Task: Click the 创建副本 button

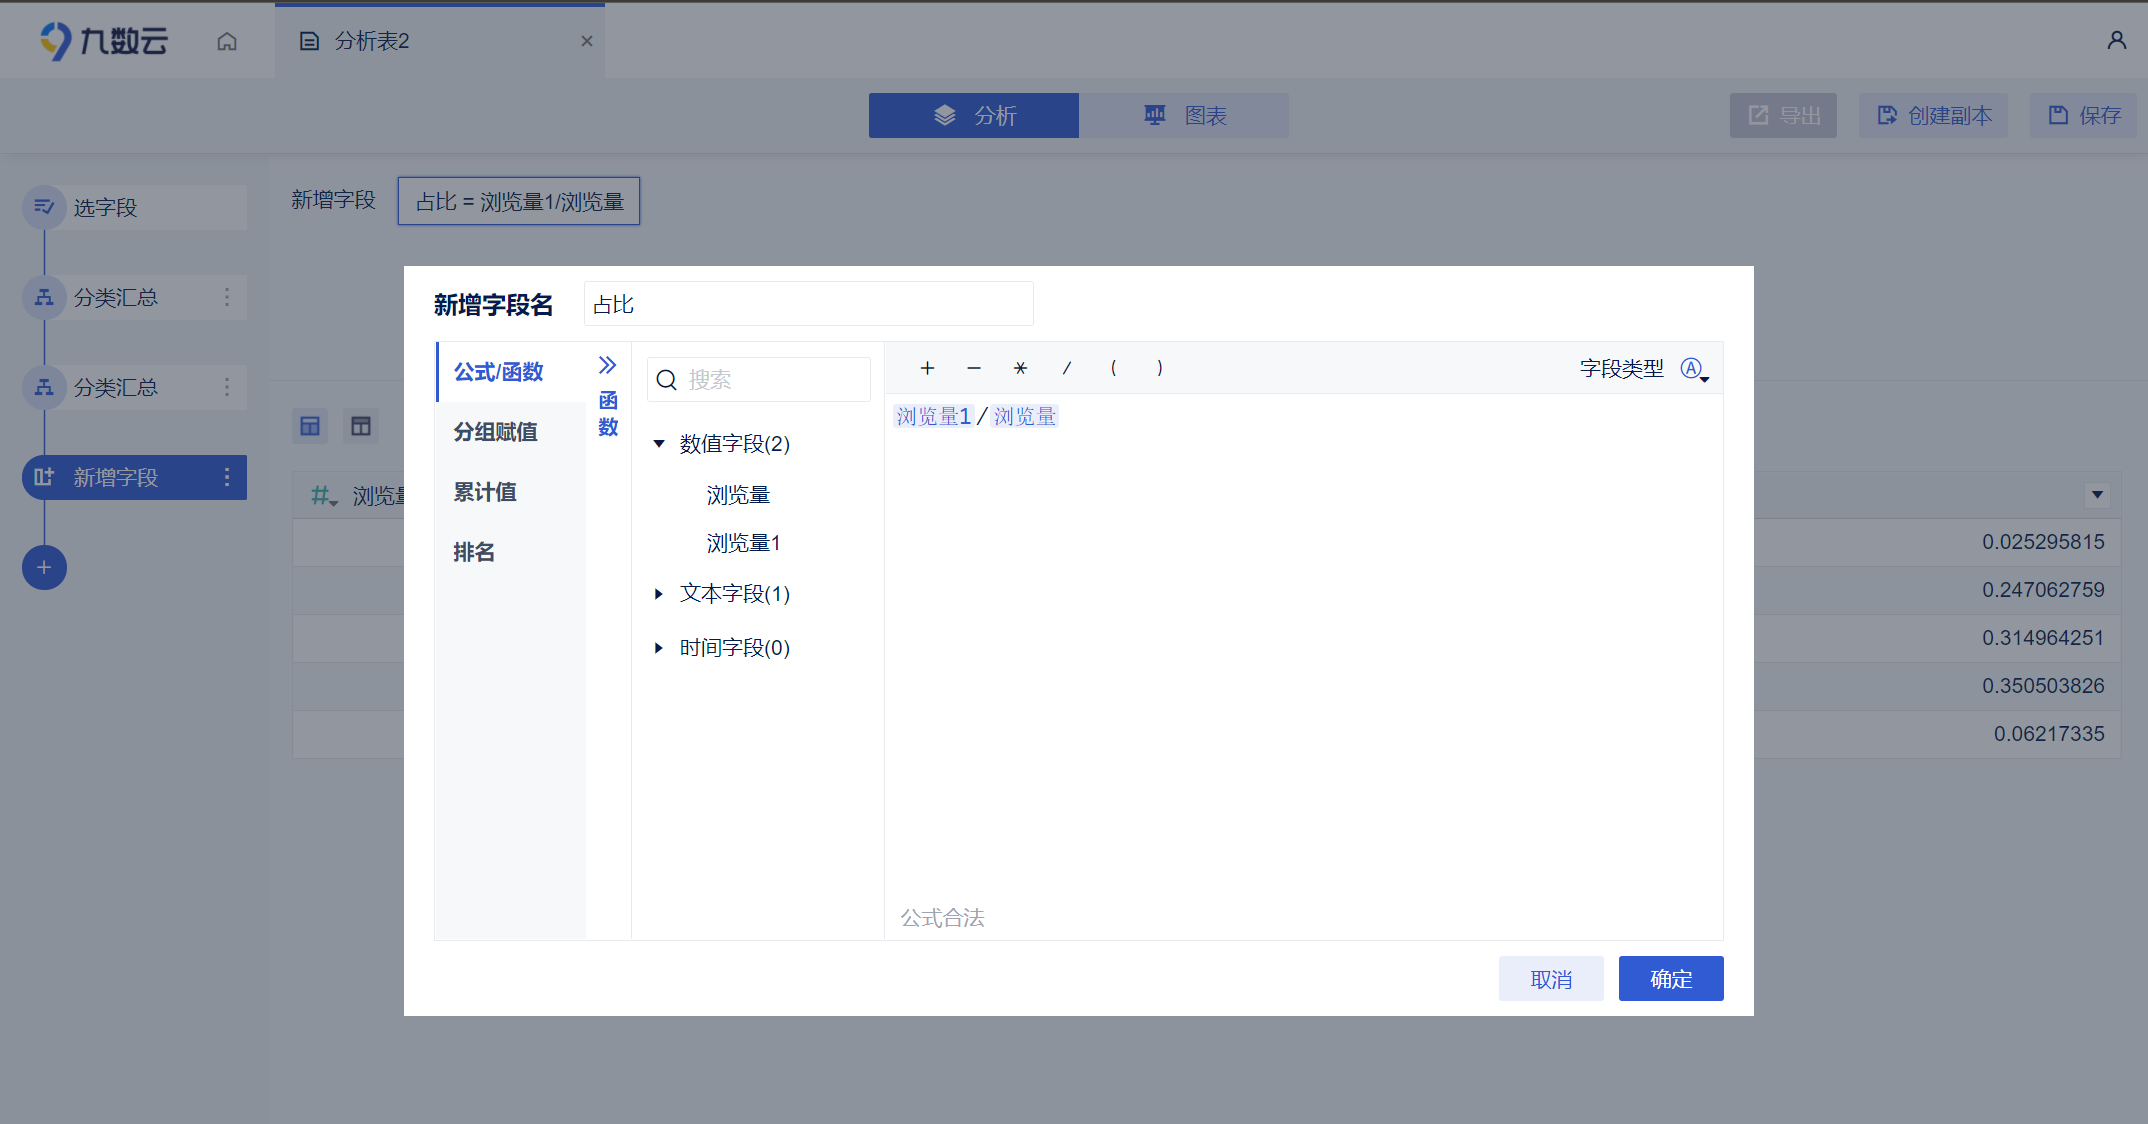Action: click(1933, 116)
